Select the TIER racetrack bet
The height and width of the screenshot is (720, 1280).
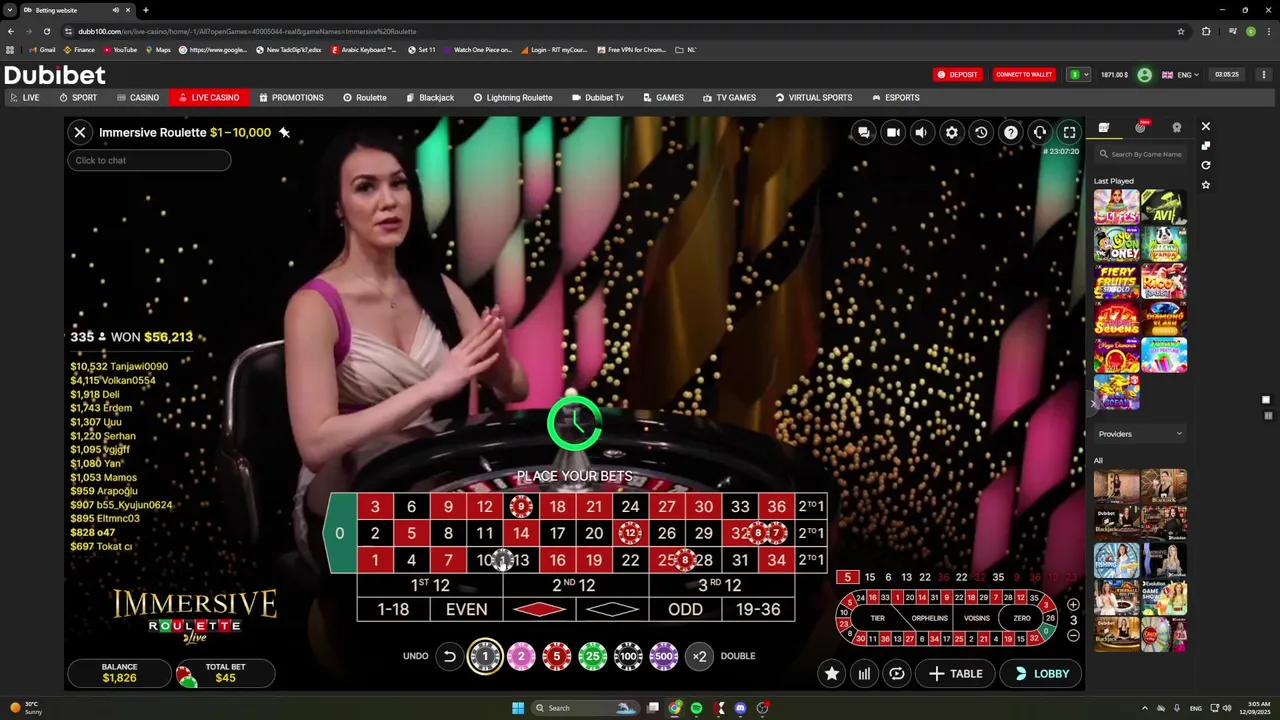pyautogui.click(x=877, y=618)
